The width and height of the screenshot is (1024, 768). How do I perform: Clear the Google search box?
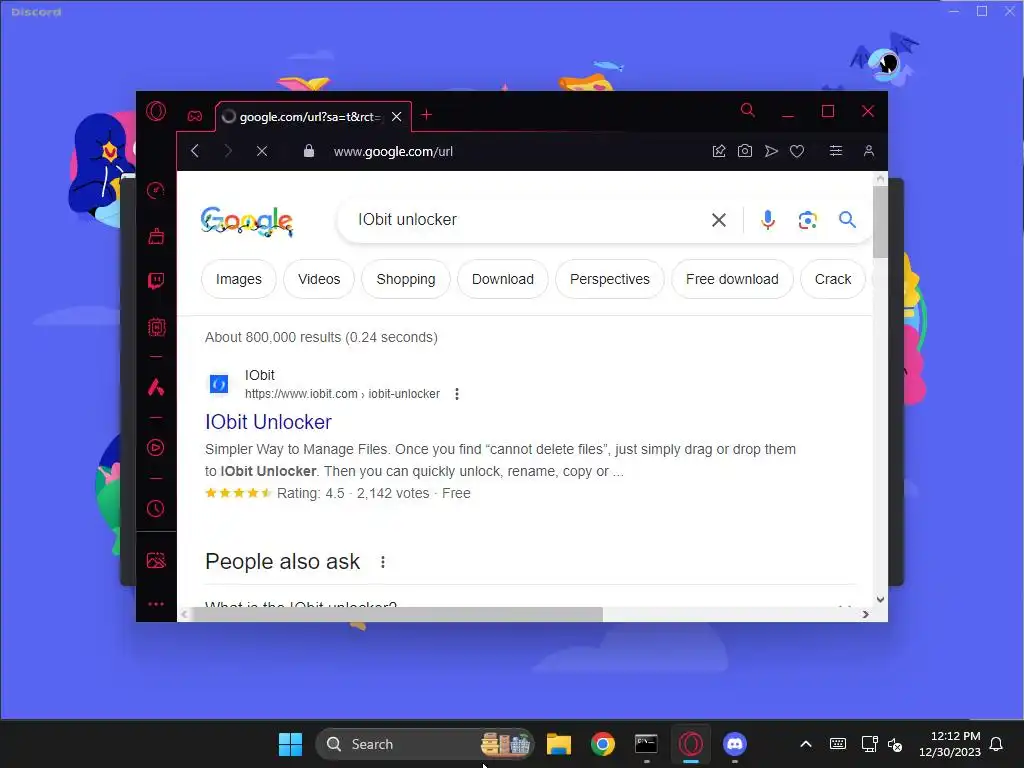click(718, 220)
